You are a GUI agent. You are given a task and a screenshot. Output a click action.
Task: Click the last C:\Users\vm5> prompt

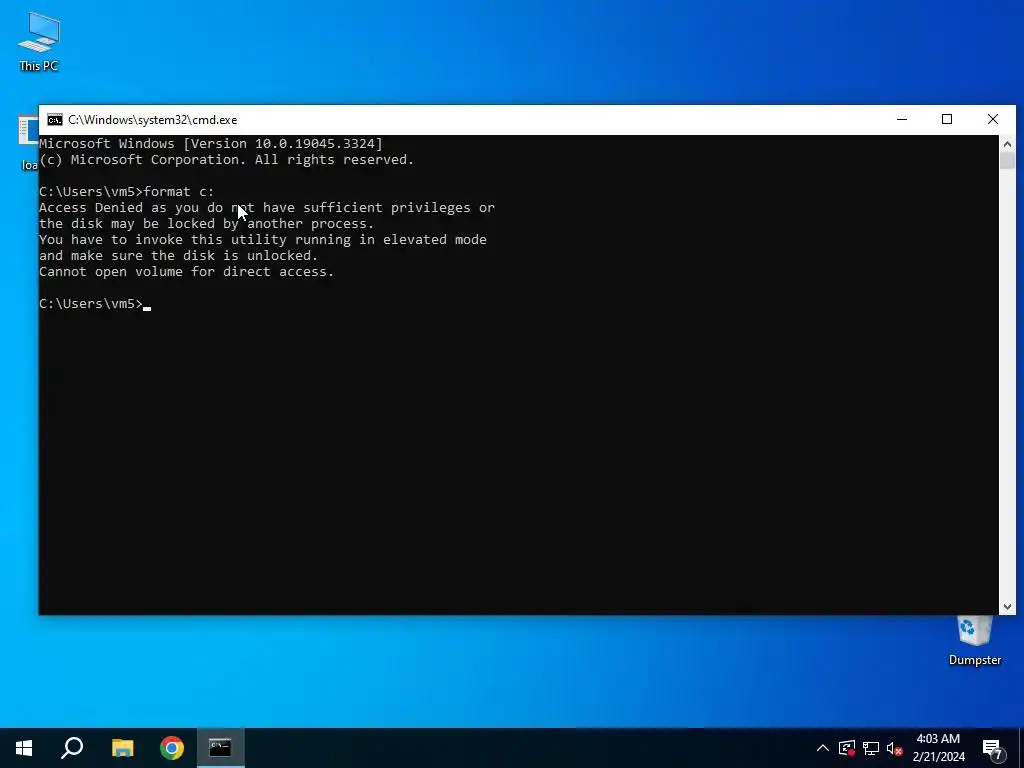91,304
